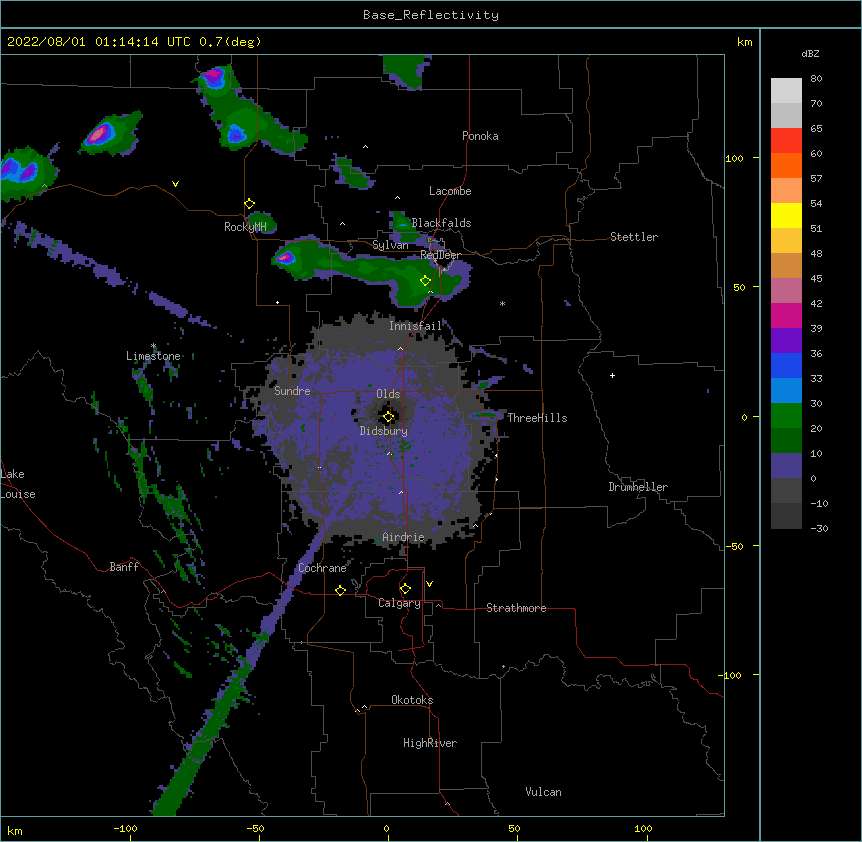Image resolution: width=862 pixels, height=842 pixels.
Task: Click the Innisfail town label
Action: [x=416, y=326]
